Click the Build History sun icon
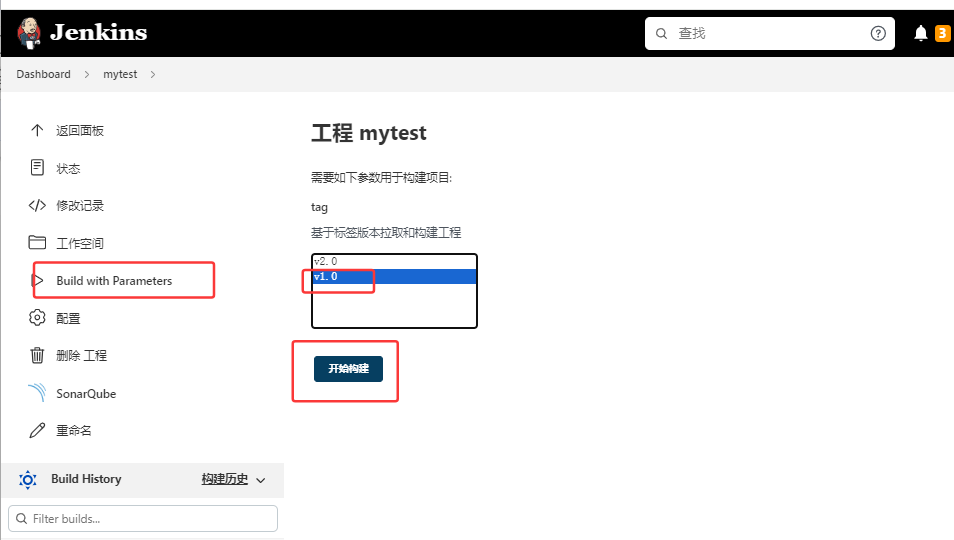The image size is (954, 540). (27, 480)
